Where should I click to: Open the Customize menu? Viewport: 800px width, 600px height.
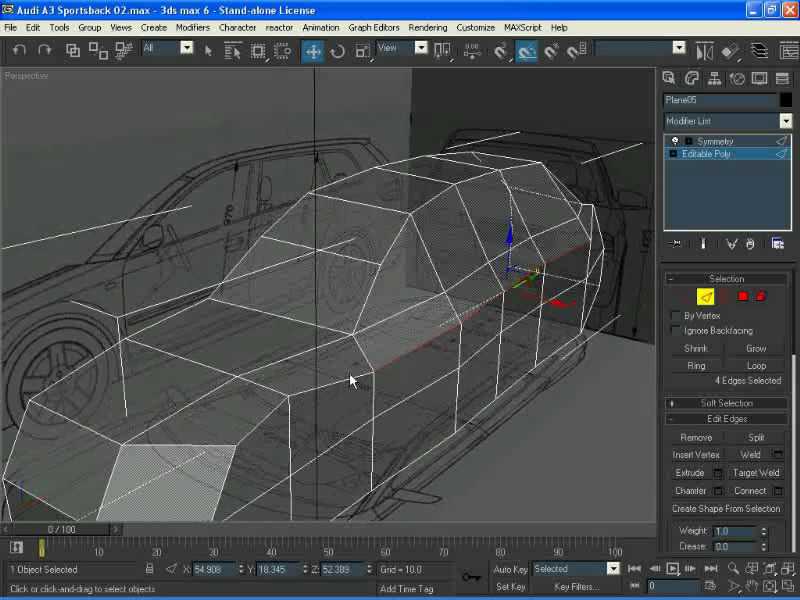click(475, 28)
